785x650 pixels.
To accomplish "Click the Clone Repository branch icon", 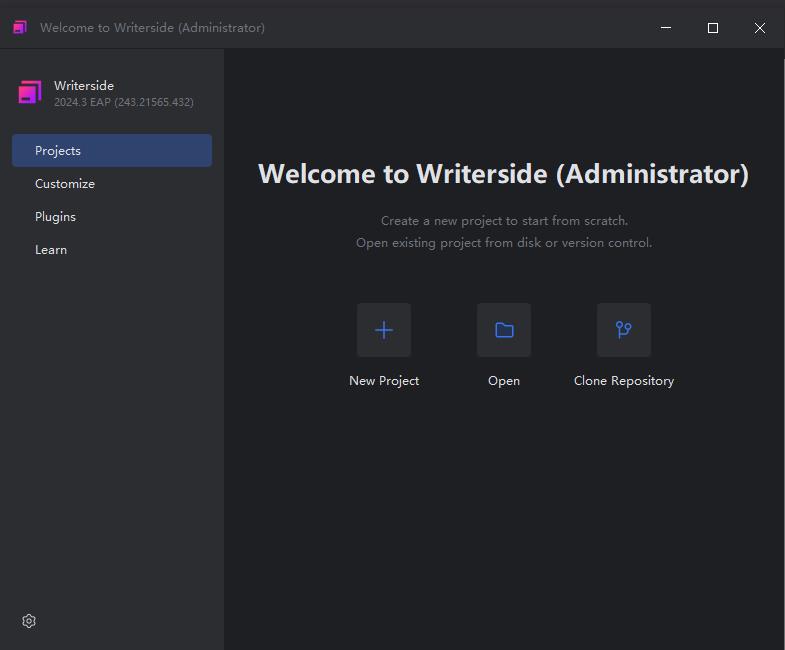I will tap(624, 330).
